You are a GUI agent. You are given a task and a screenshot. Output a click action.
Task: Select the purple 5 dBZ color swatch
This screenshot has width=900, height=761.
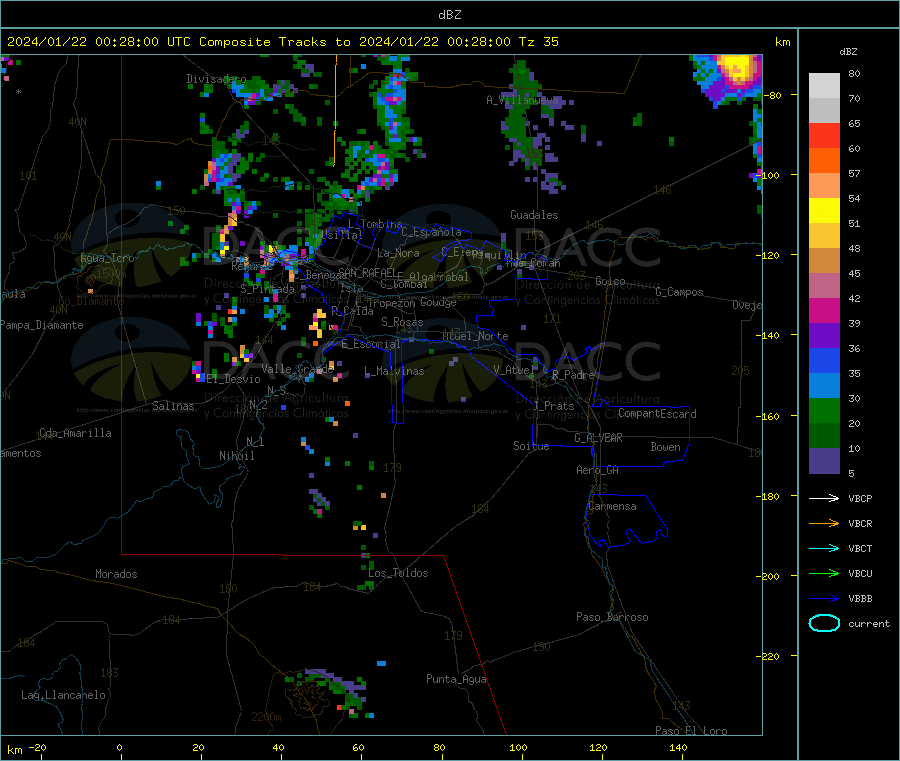click(x=824, y=461)
